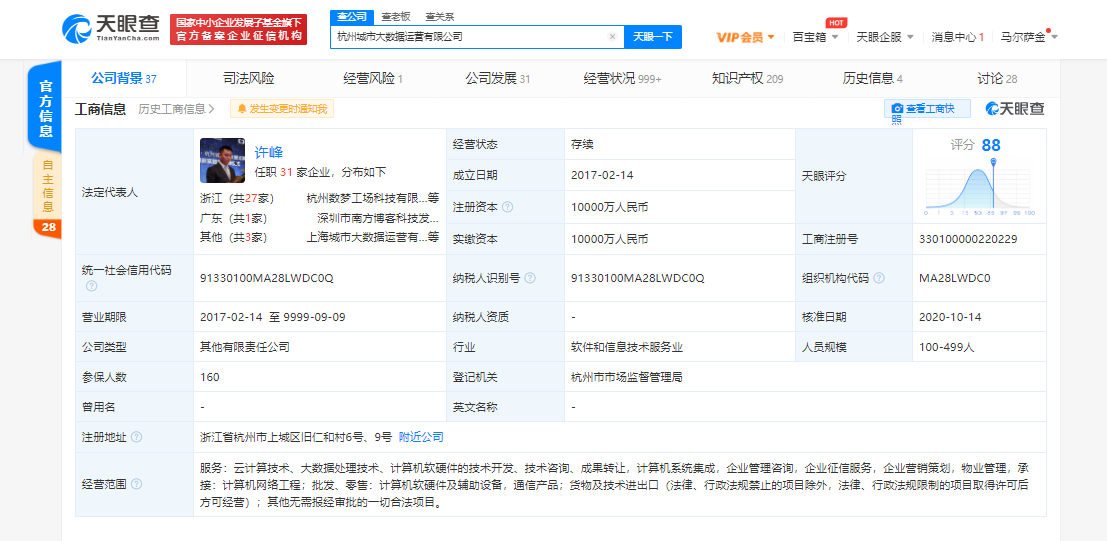Click the help icon next to 注册资本
This screenshot has width=1107, height=541.
(508, 208)
